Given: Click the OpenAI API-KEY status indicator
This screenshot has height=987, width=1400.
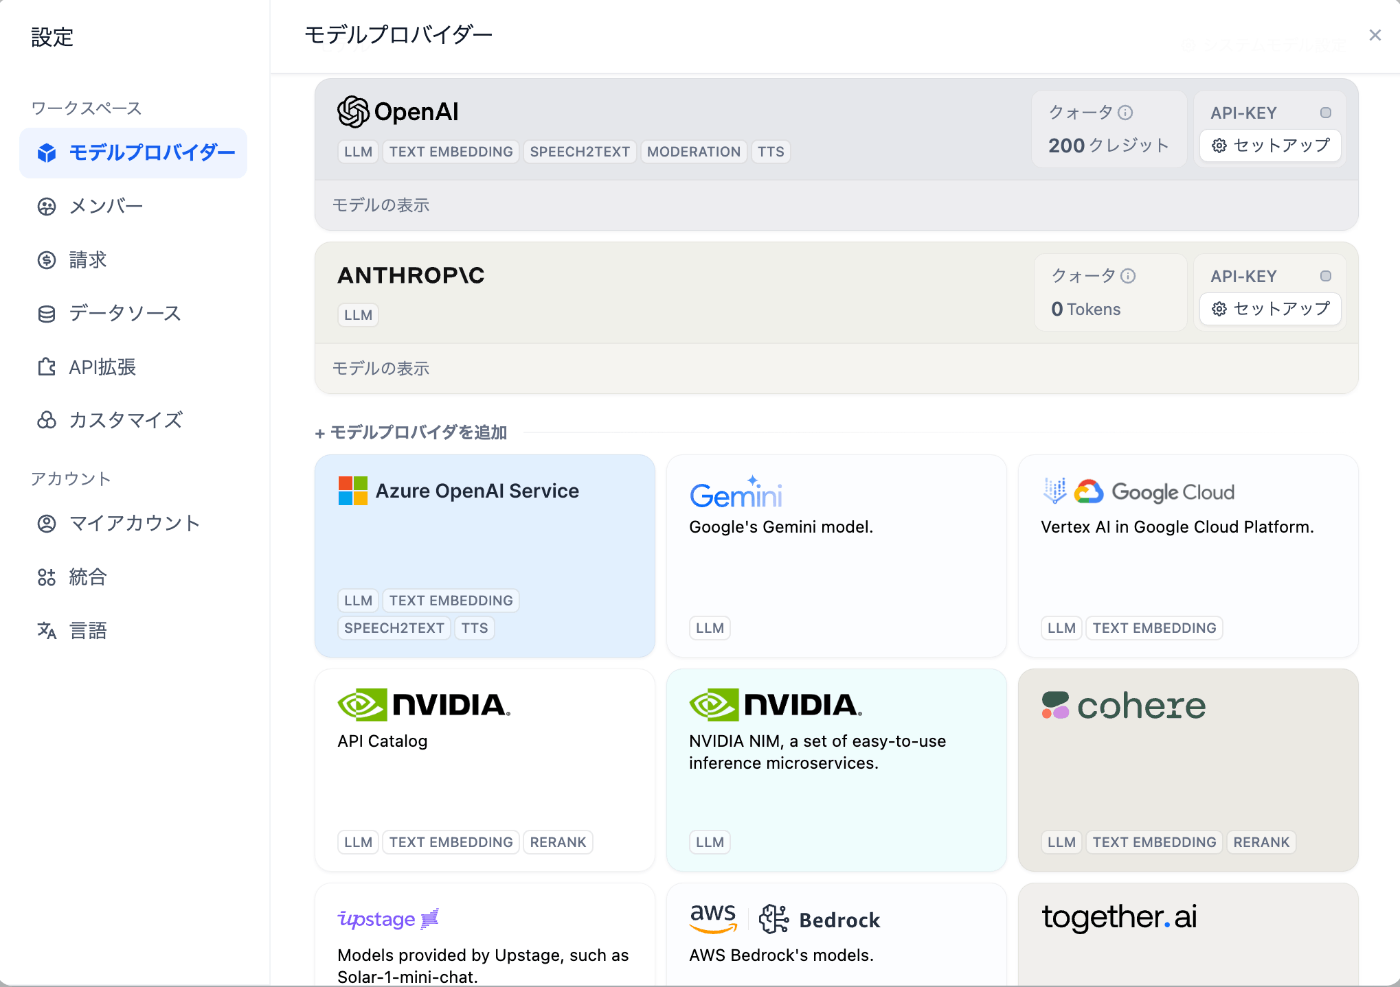Looking at the screenshot, I should pyautogui.click(x=1326, y=113).
